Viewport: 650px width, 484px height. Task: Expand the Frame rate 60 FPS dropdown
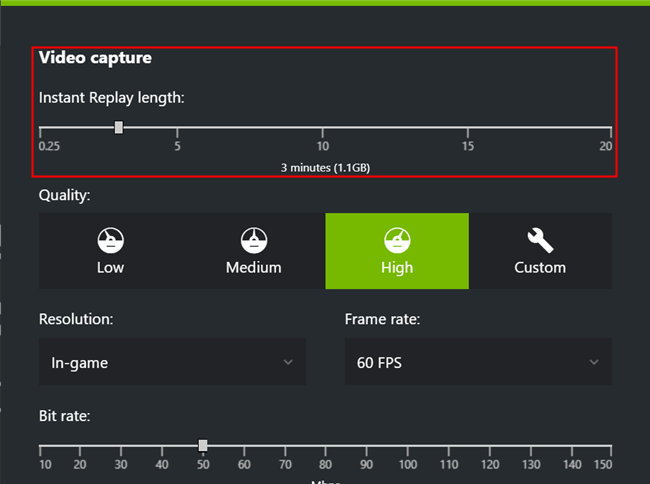[478, 362]
